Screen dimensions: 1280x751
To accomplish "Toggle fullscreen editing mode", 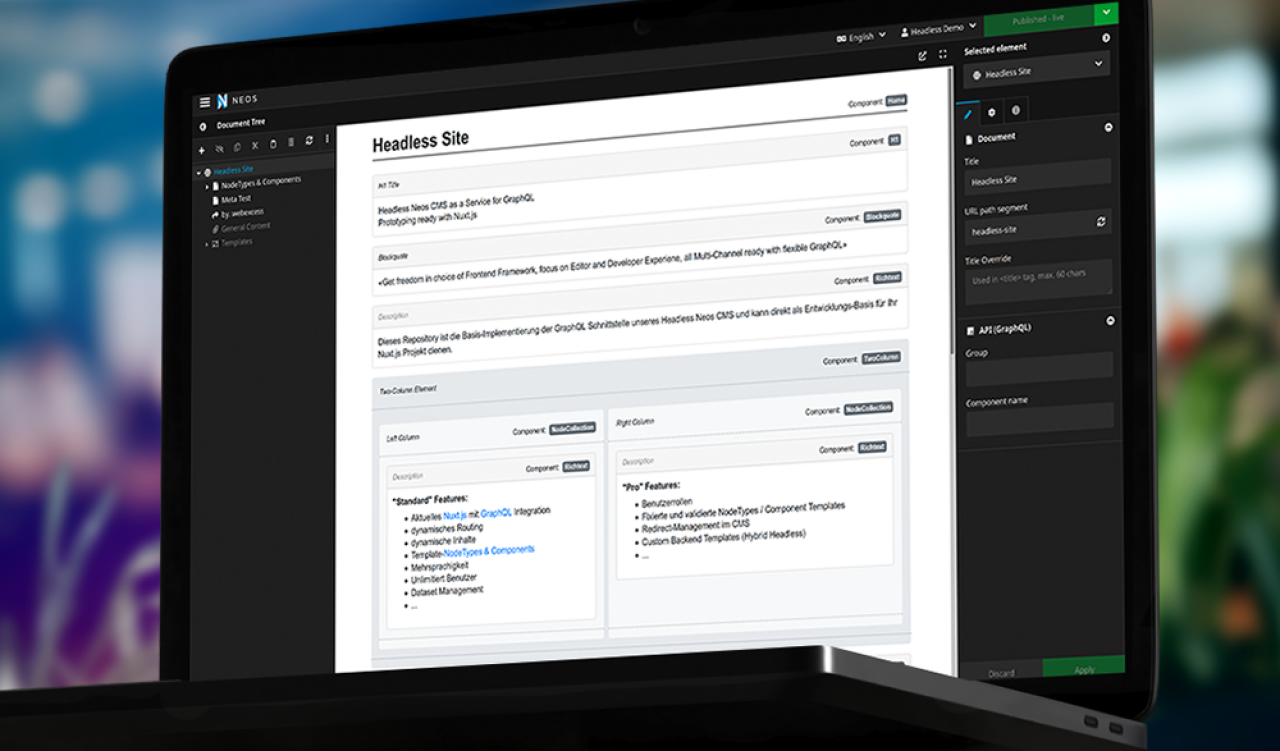I will point(942,55).
